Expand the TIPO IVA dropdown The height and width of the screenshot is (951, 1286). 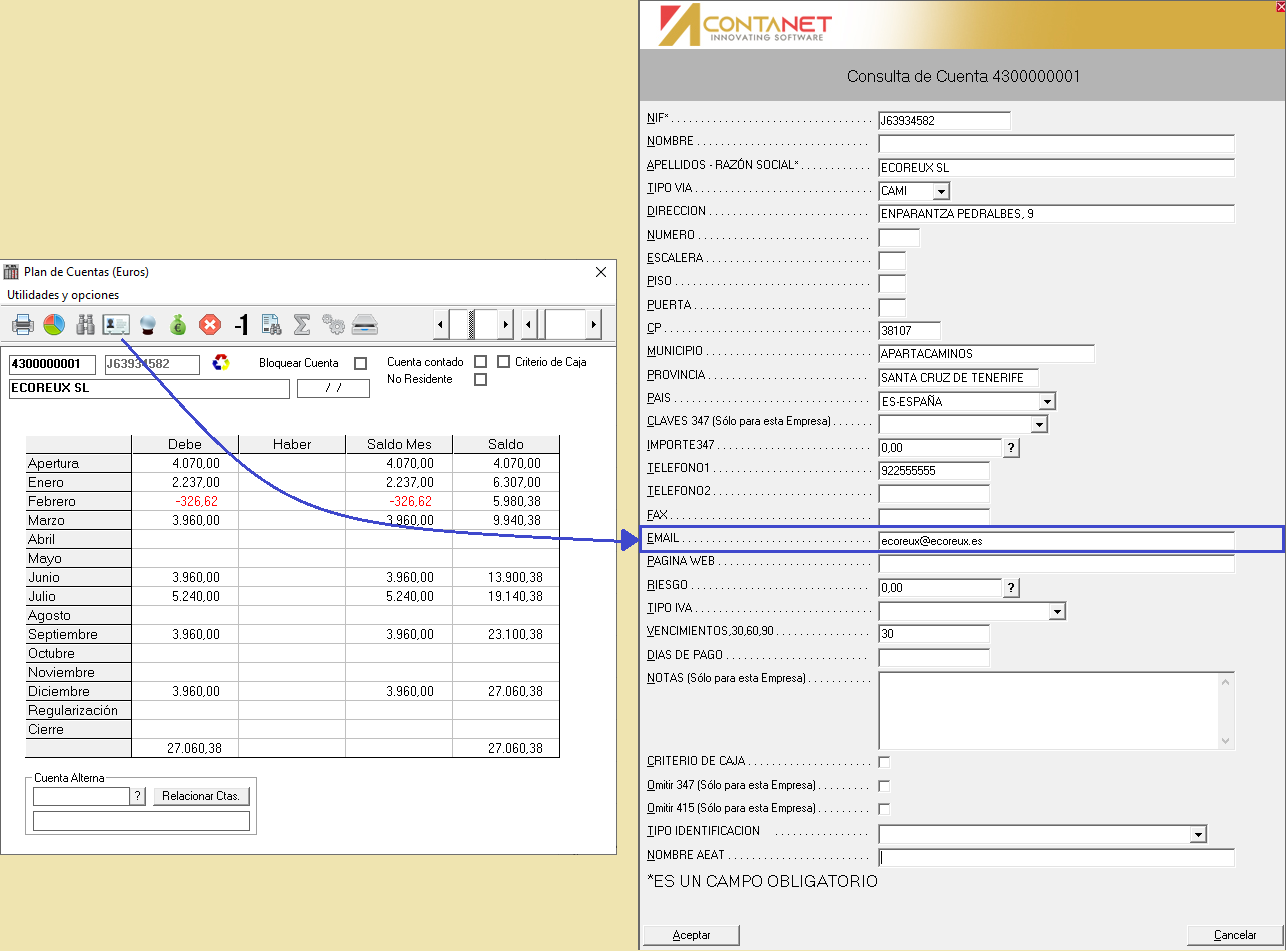(x=1057, y=611)
